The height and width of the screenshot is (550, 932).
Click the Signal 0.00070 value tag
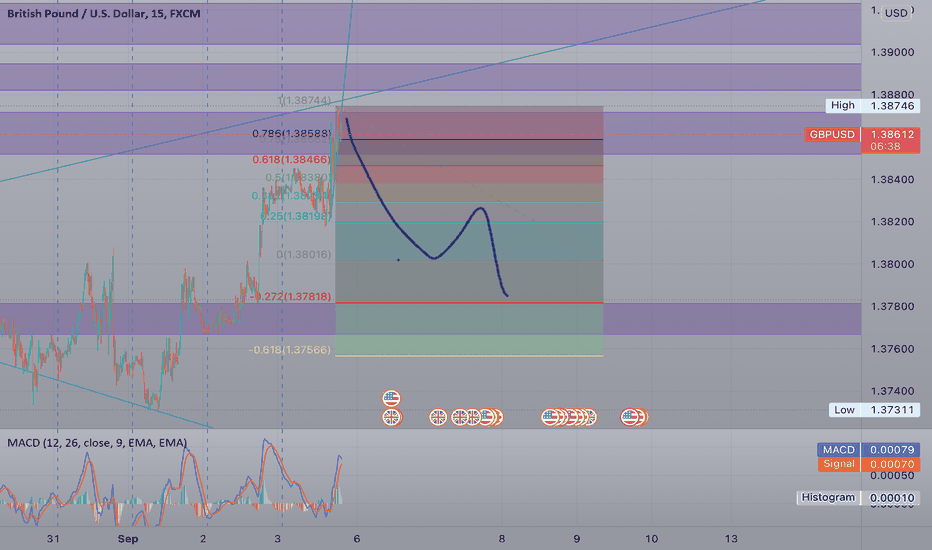point(868,464)
